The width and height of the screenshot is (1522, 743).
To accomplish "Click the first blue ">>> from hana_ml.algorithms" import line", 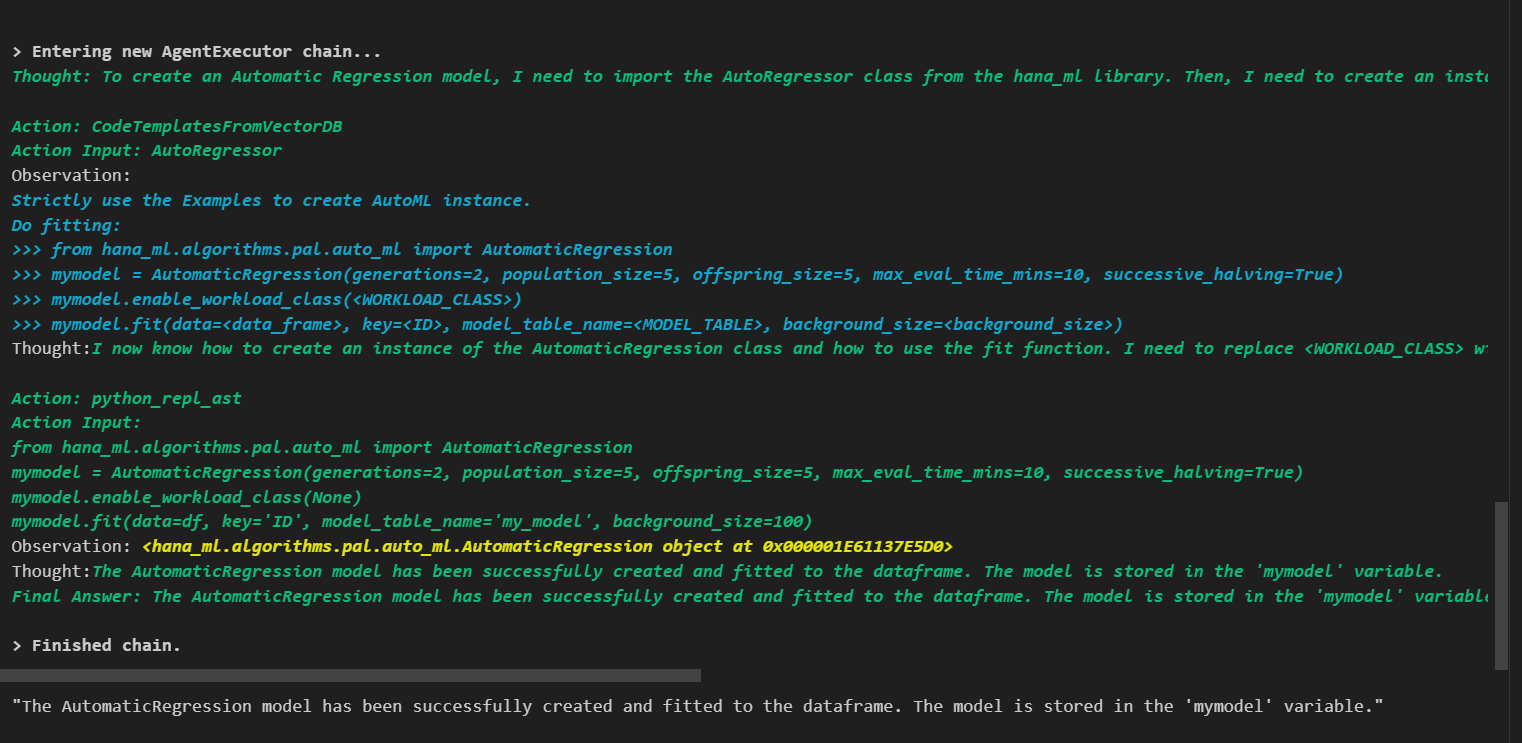I will 341,250.
